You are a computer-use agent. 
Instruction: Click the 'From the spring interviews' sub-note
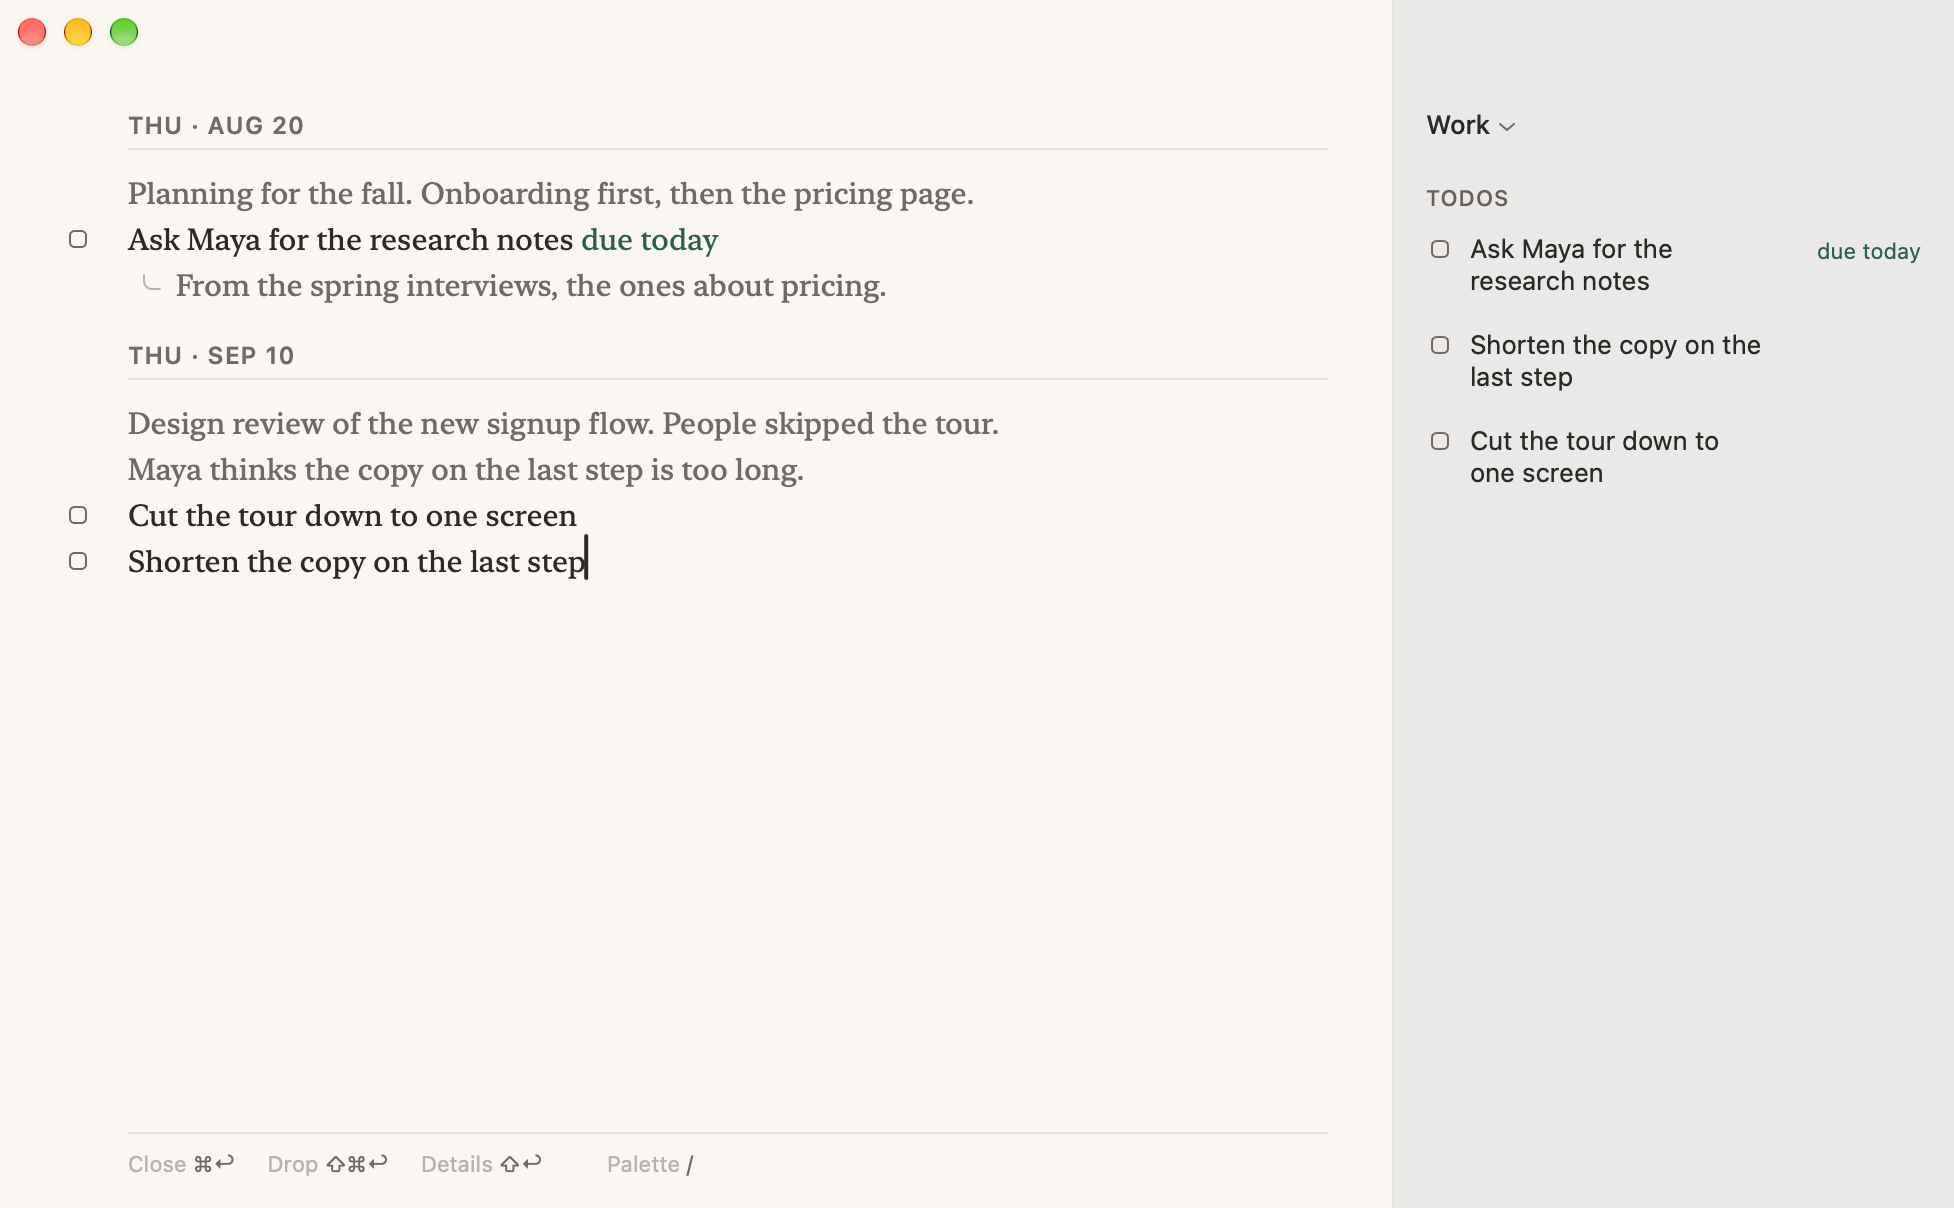531,286
